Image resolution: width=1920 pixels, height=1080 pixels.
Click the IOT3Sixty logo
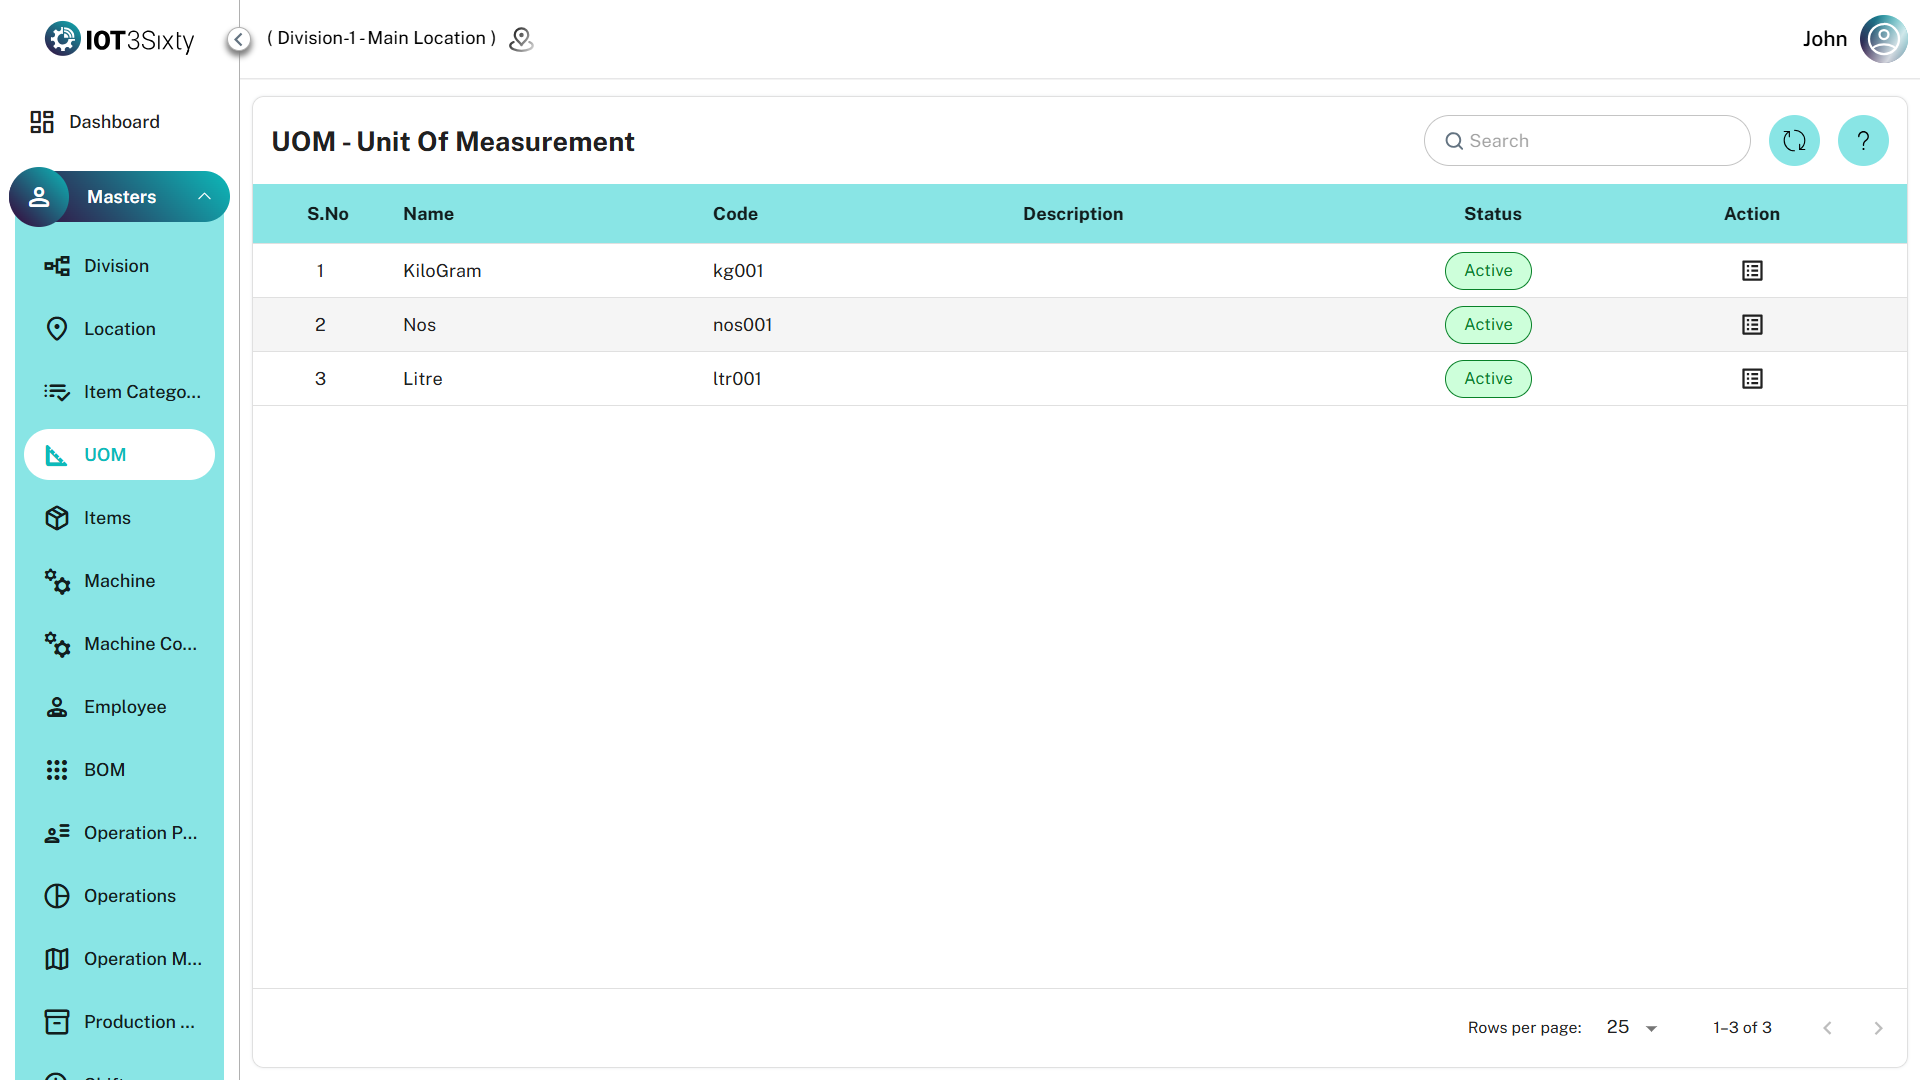pyautogui.click(x=120, y=39)
